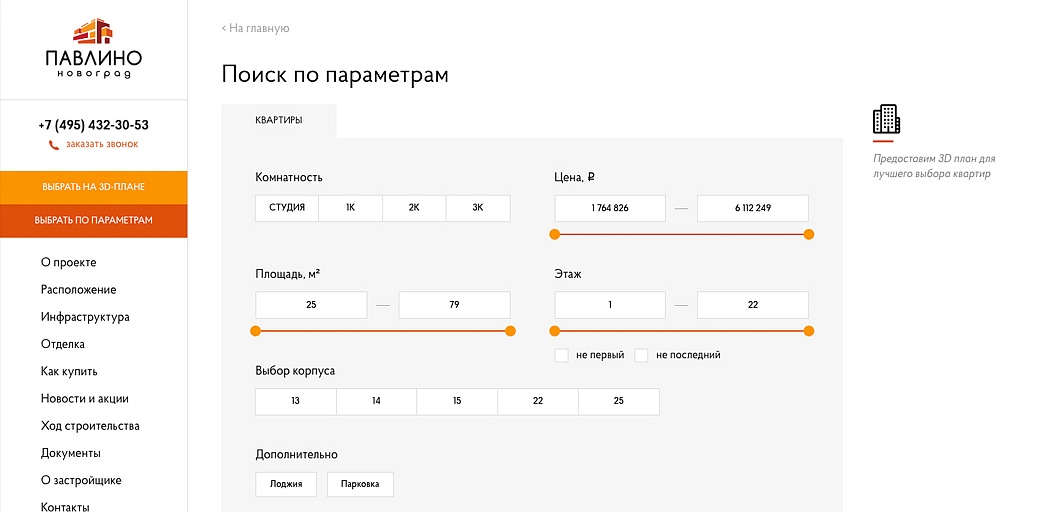Enable the 'не первый' checkbox
1040x512 pixels.
[x=562, y=355]
